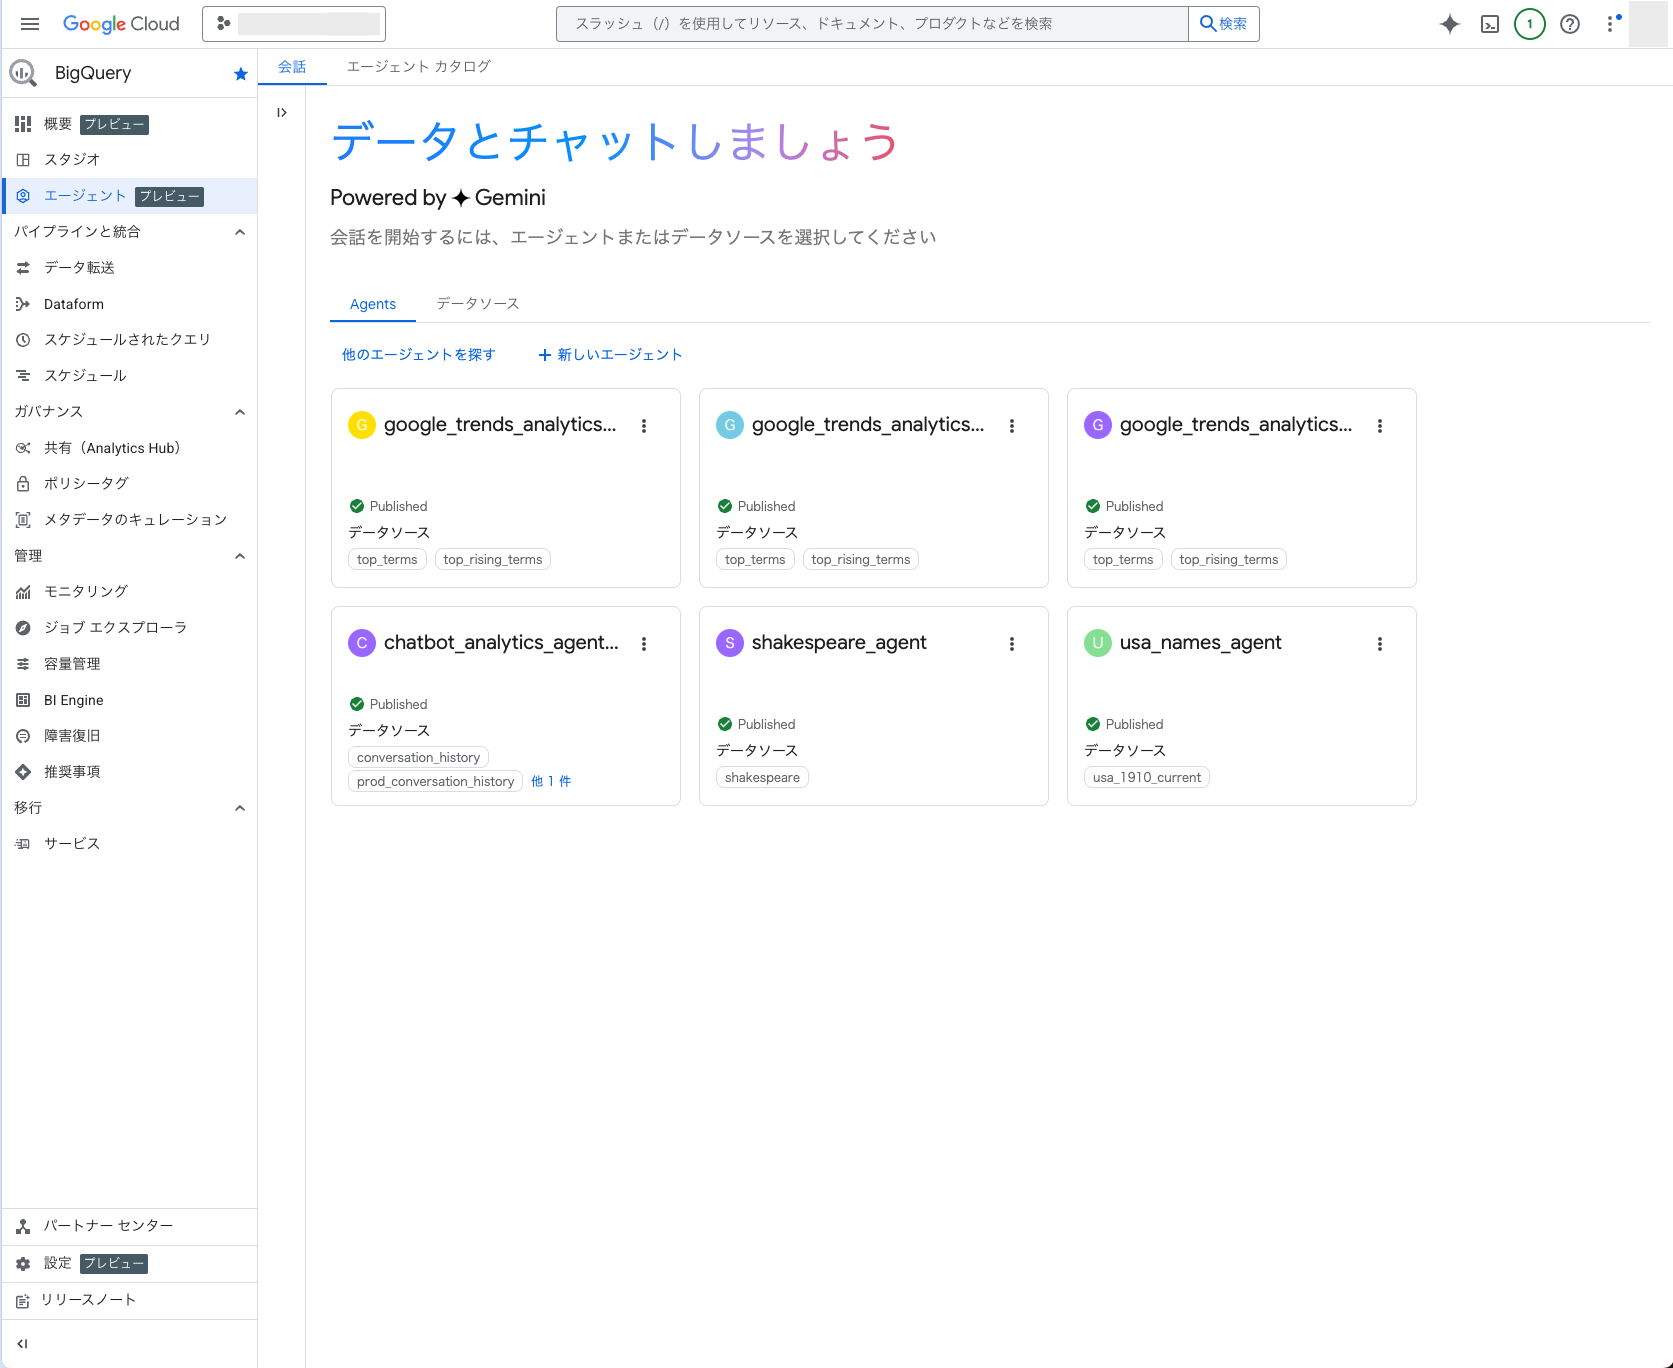Screen dimensions: 1673x1368
Task: Expand the conversation side panel toggle
Action: pyautogui.click(x=282, y=113)
